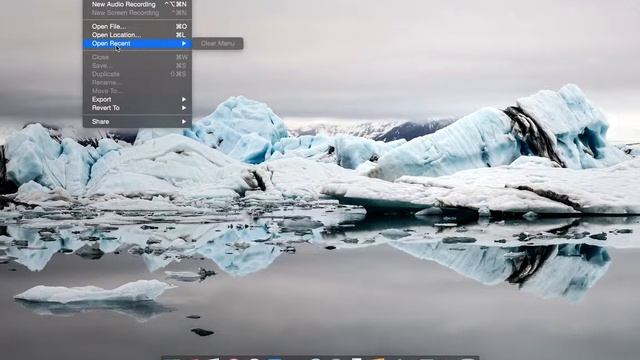Expand the Open Recent submenu arrow
640x360 pixels.
(184, 43)
